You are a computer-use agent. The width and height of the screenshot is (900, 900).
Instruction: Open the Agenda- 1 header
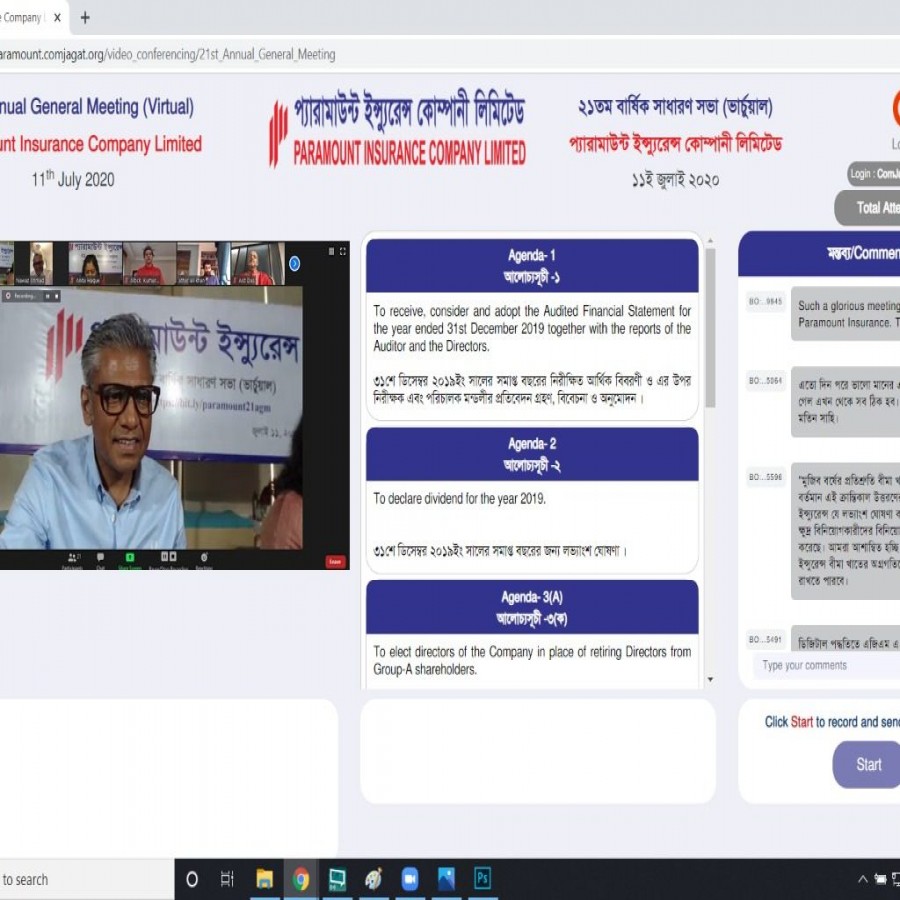[x=532, y=266]
